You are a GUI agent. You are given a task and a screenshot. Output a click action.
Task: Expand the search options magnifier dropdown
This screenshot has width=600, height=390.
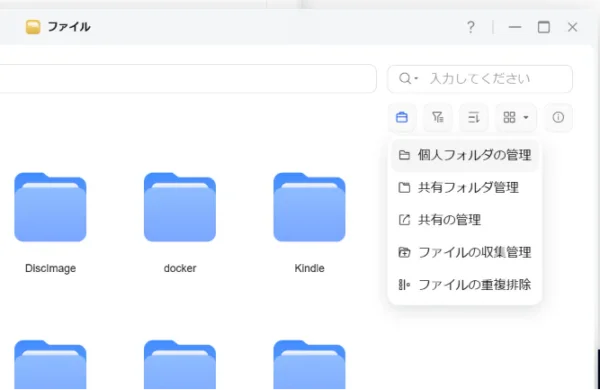coord(408,79)
